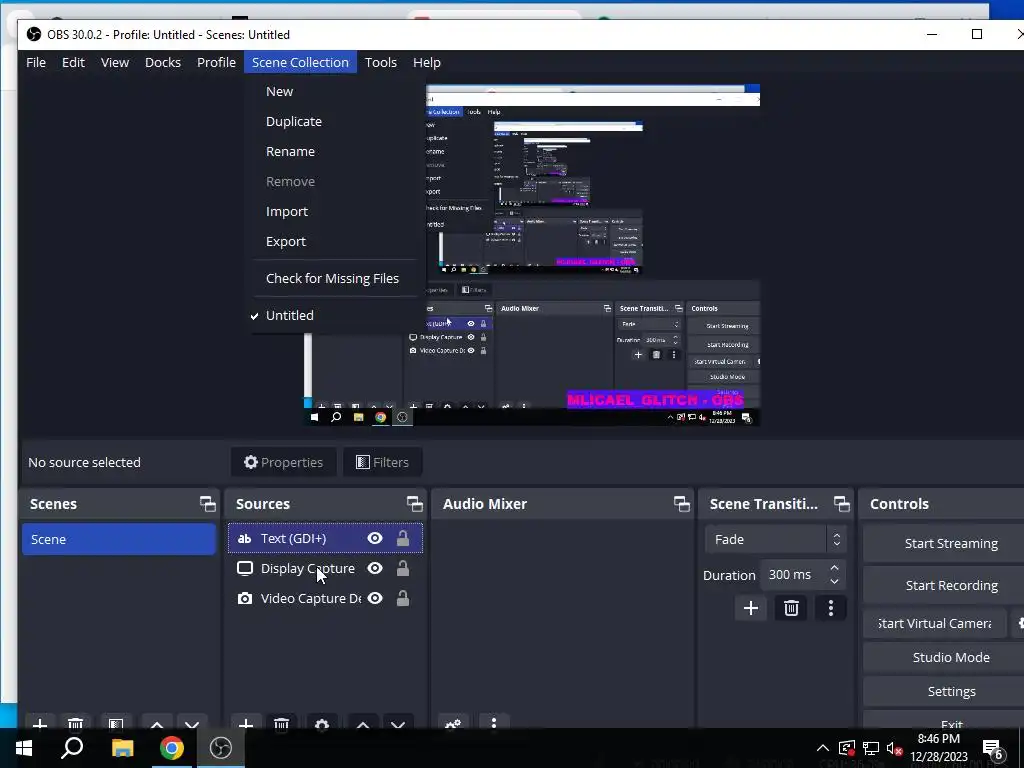Undock the Scenes panel with its float icon
The image size is (1024, 768).
[208, 504]
